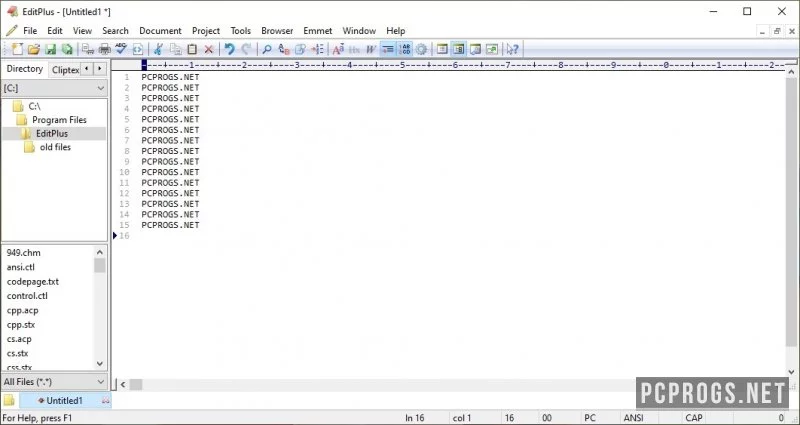800x425 pixels.
Task: Click the Copy toolbar icon
Action: tap(176, 49)
